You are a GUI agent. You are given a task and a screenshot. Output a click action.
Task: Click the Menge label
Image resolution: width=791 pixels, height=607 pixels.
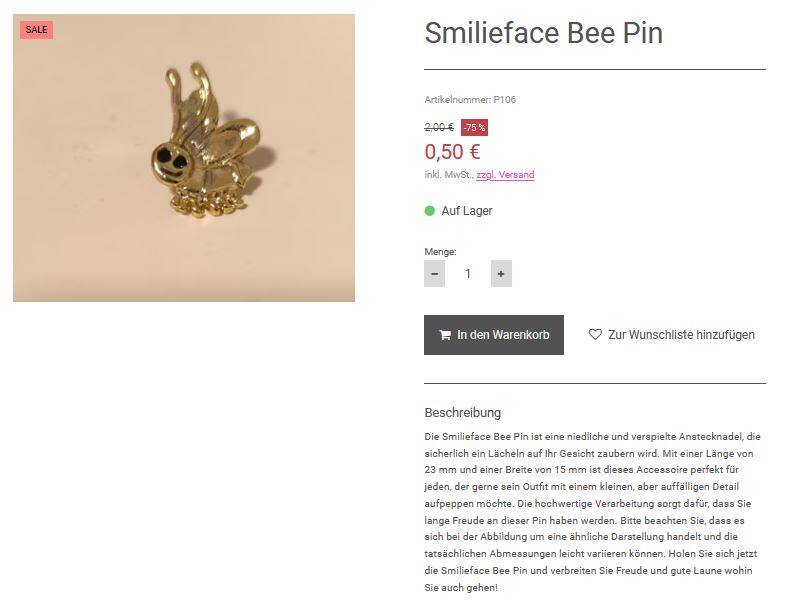[x=440, y=252]
